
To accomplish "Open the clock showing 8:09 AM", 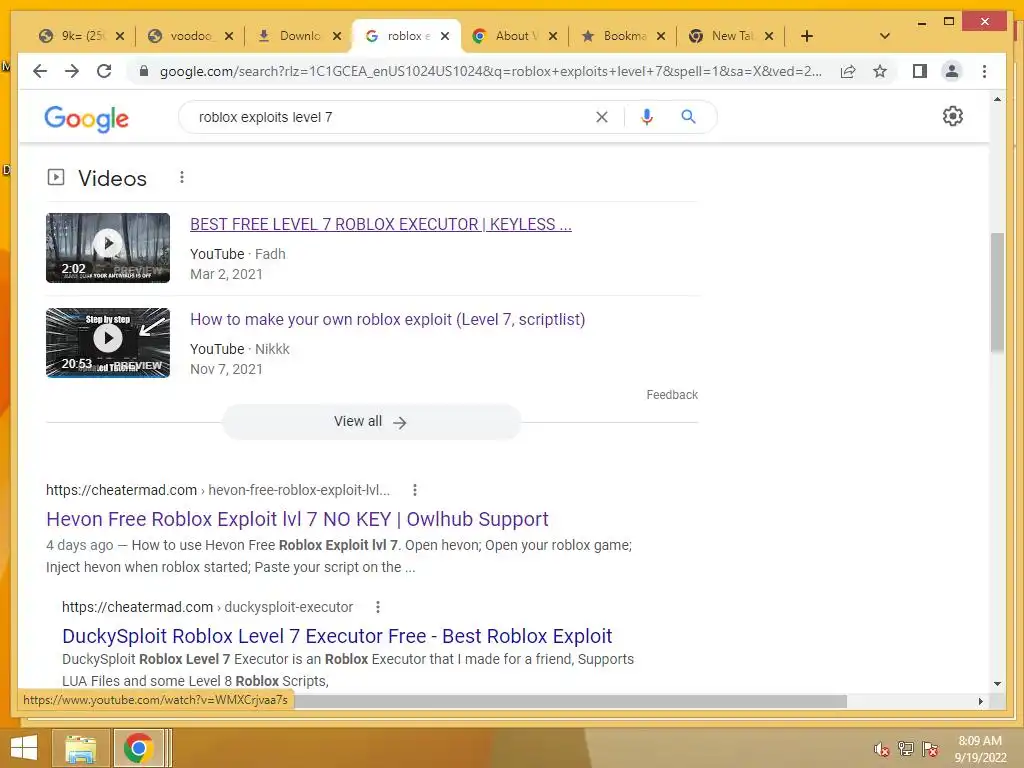I will [x=980, y=749].
